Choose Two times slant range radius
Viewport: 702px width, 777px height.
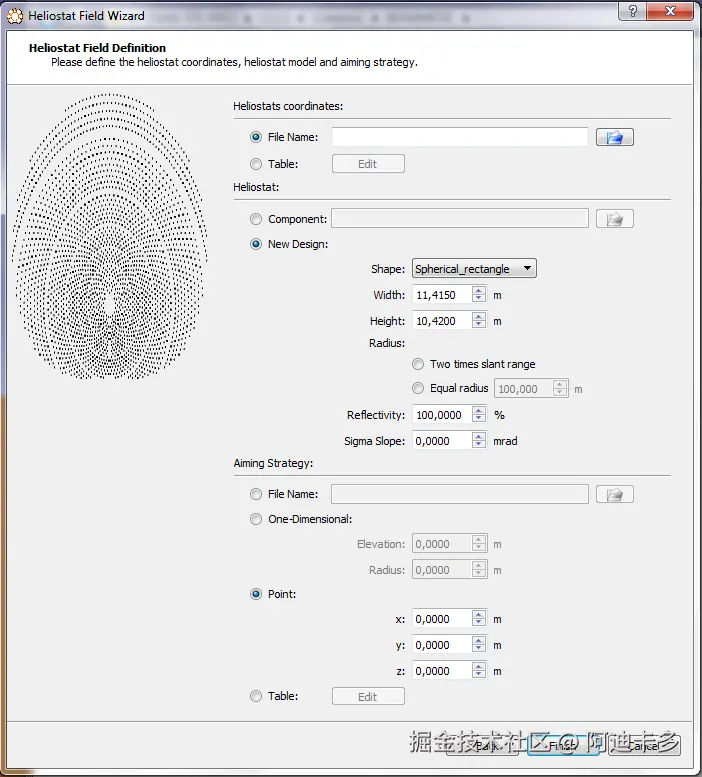(x=418, y=364)
